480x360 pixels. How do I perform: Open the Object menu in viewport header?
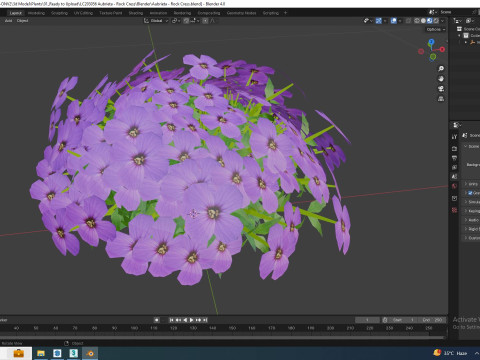[x=22, y=21]
